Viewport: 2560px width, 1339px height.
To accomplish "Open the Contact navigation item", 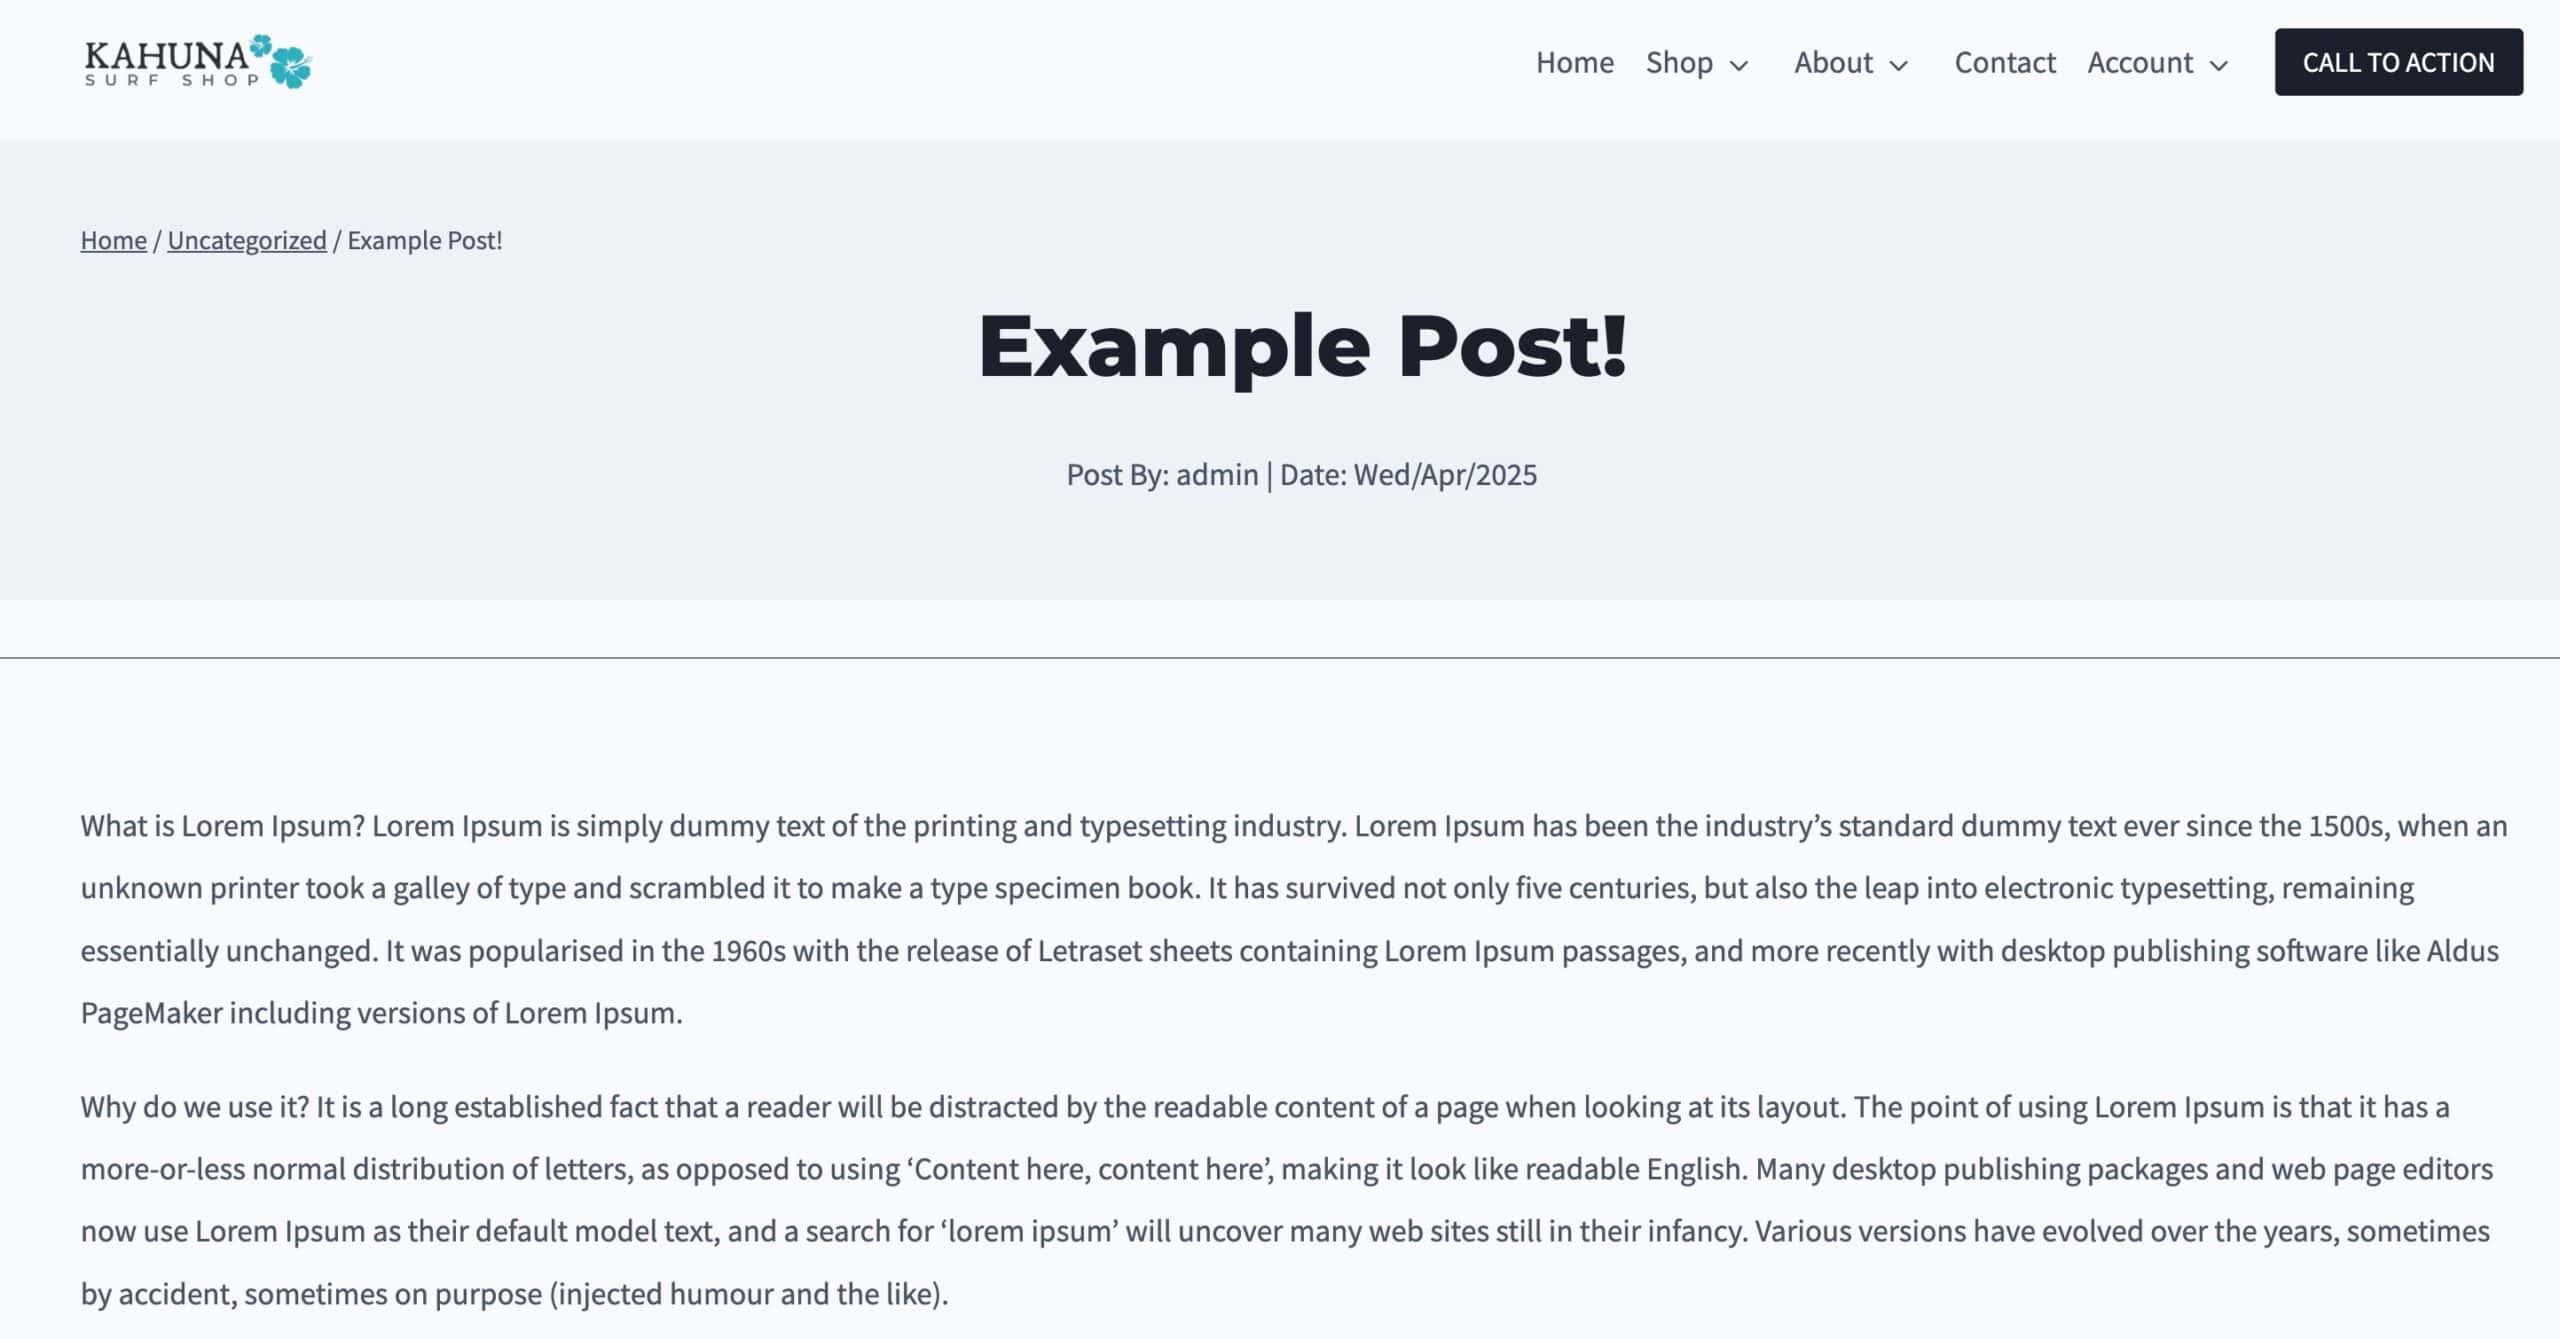I will pos(2005,62).
